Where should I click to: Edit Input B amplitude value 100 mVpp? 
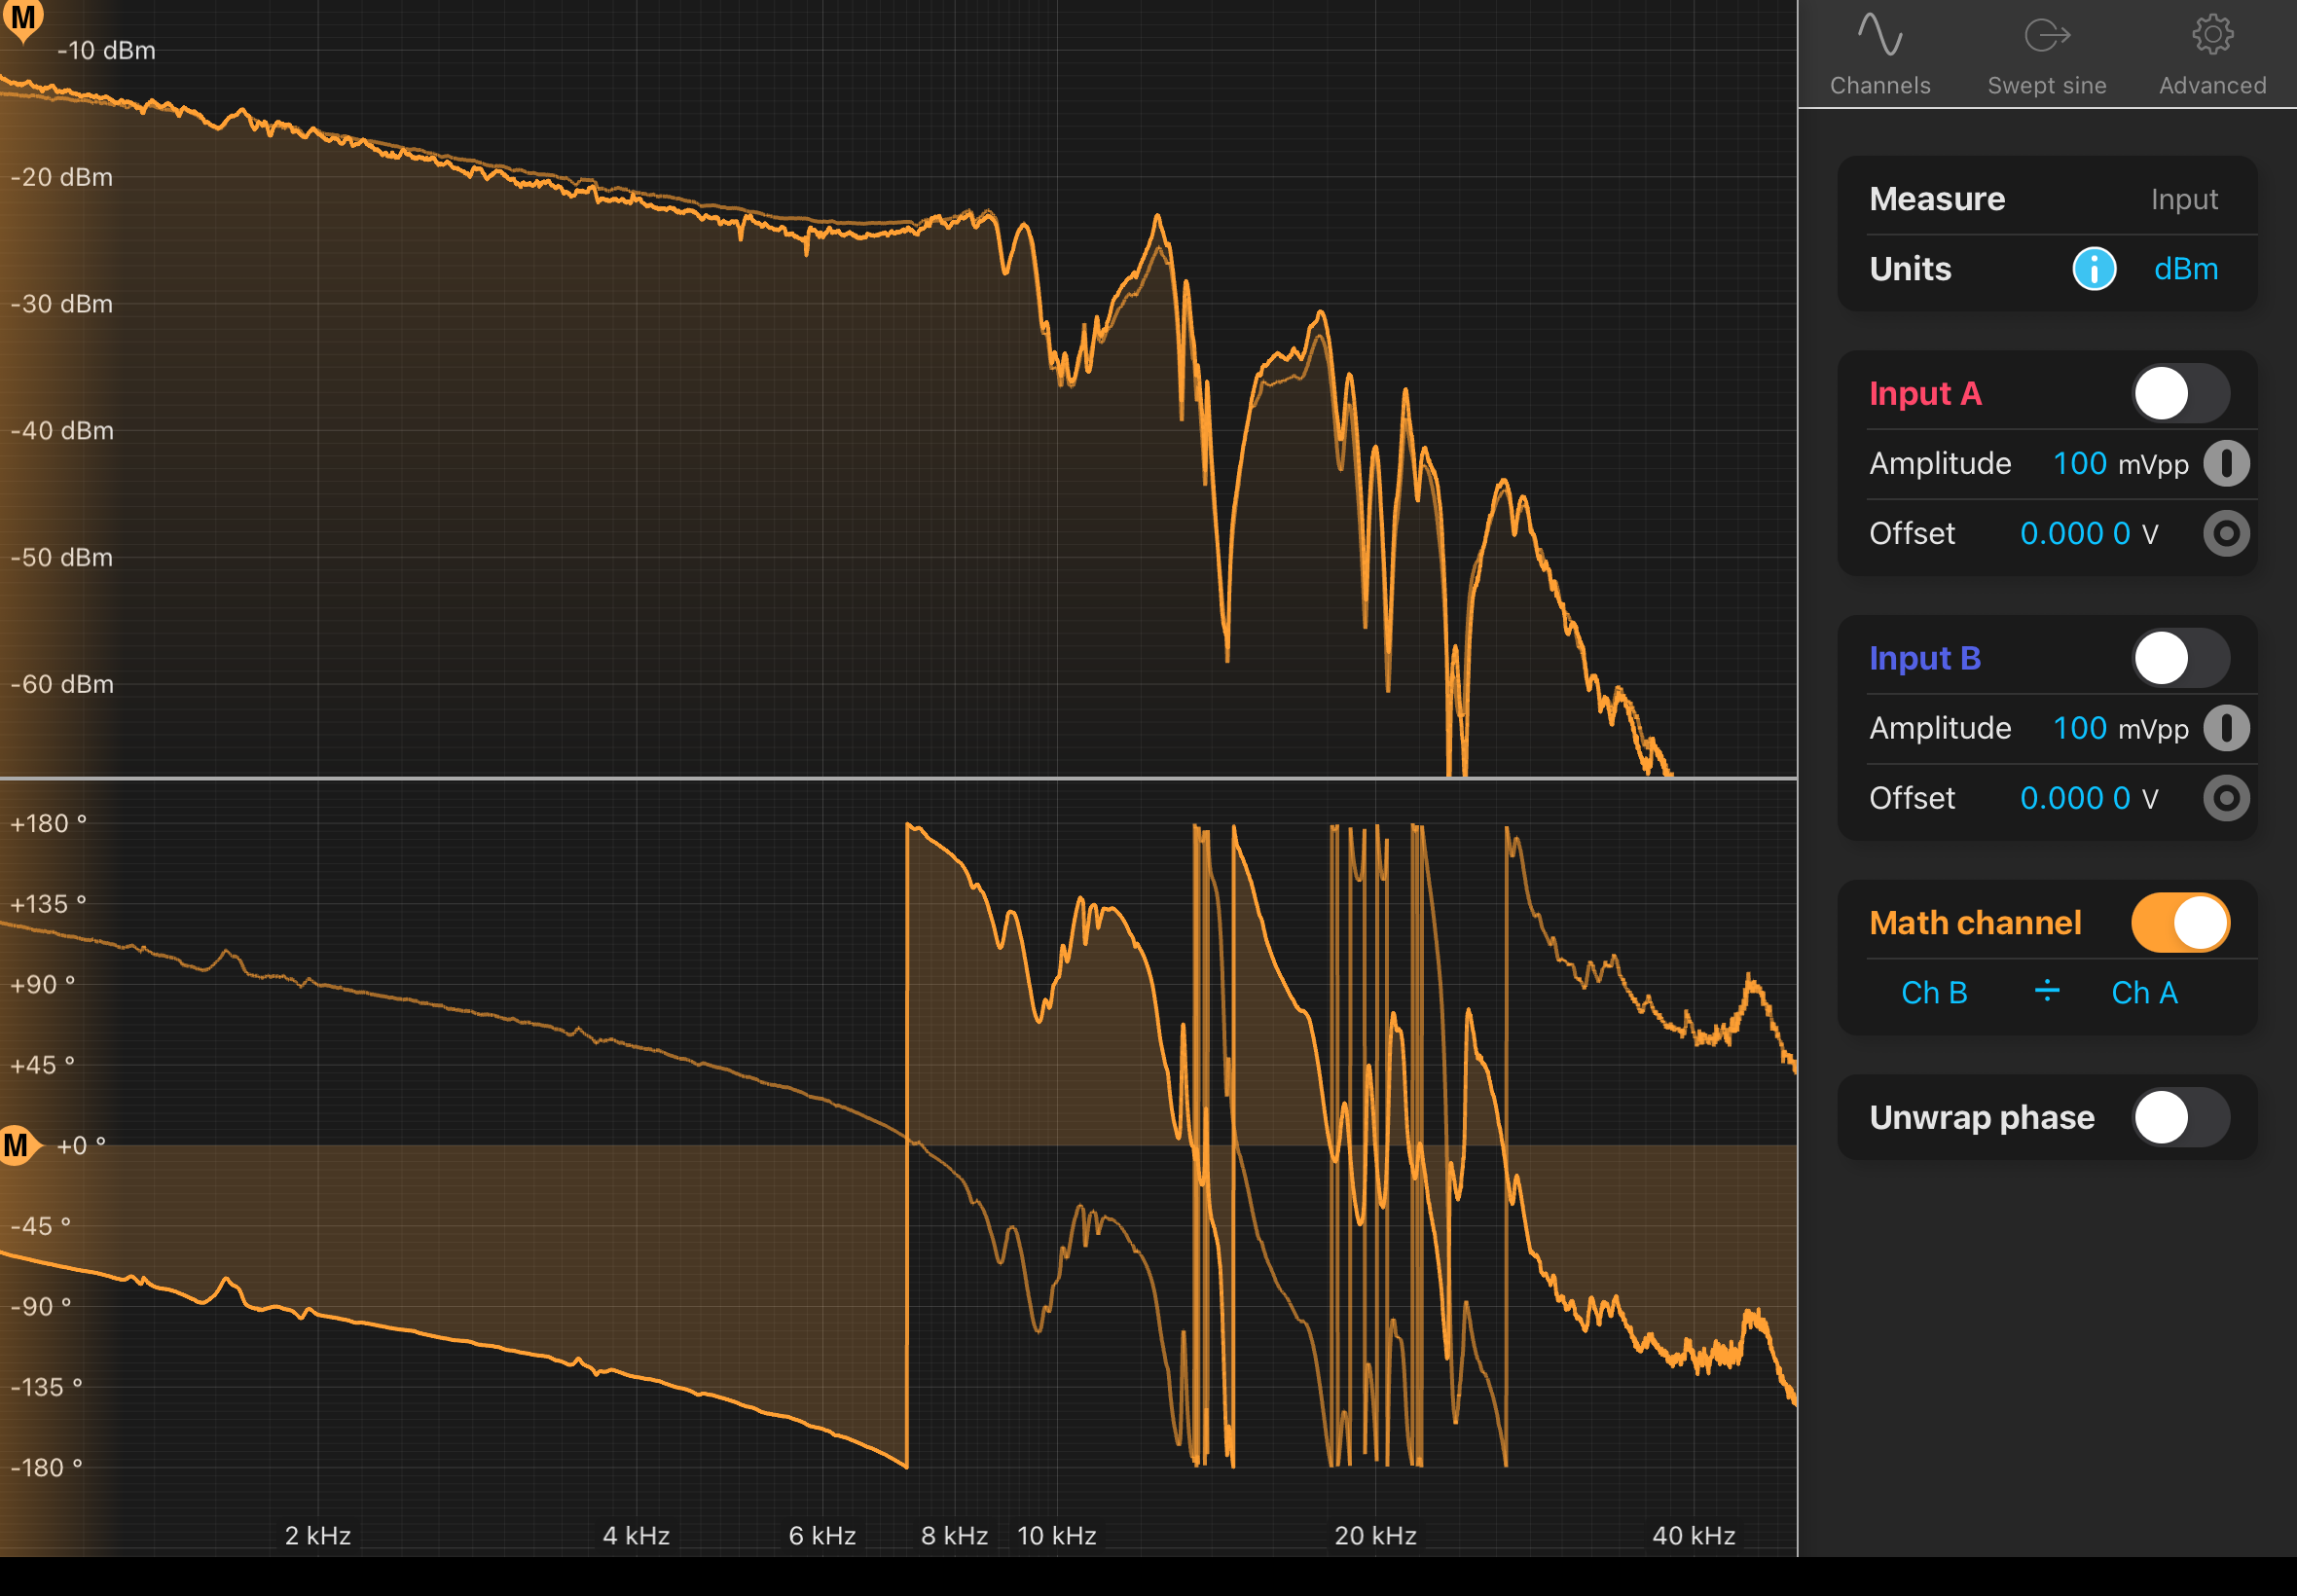pyautogui.click(x=2120, y=728)
